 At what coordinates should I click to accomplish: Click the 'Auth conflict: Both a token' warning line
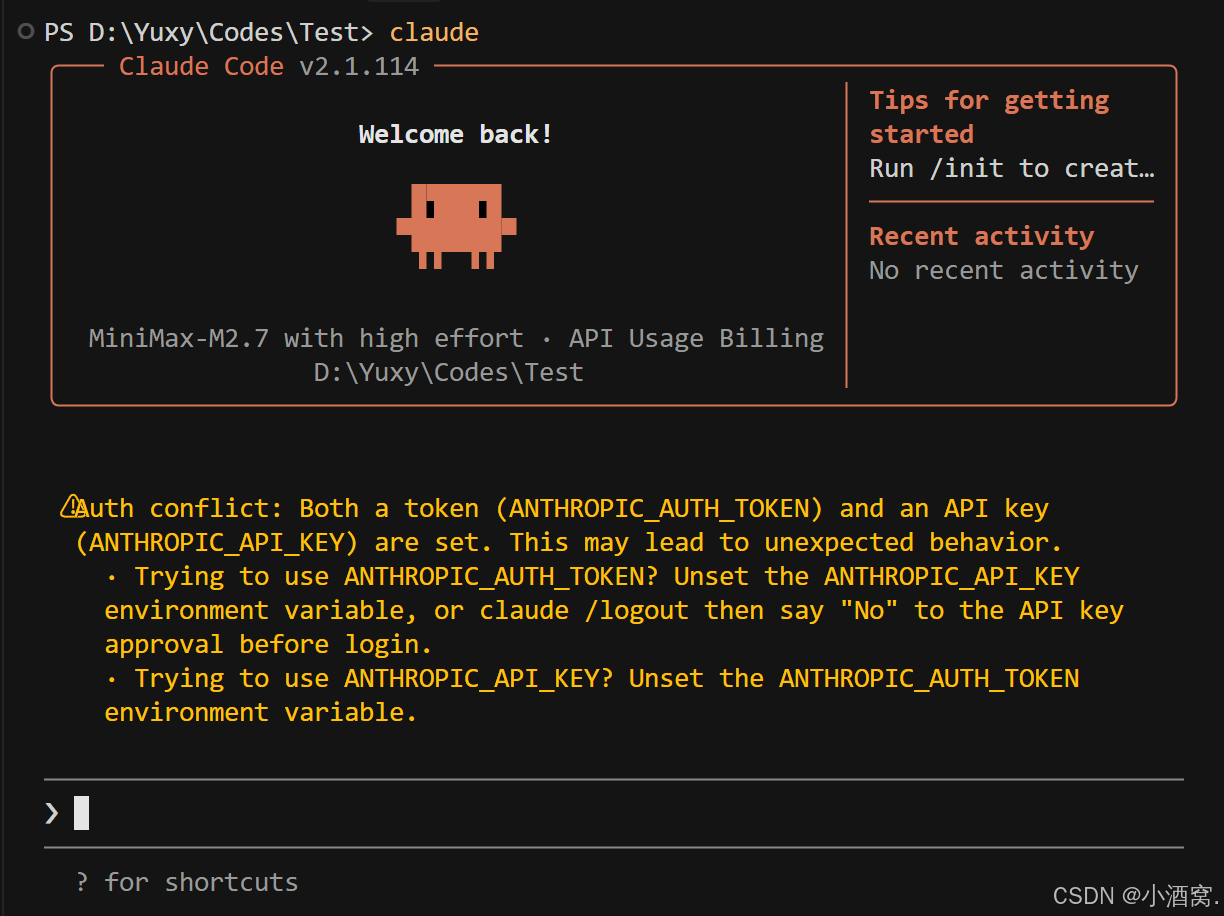coord(562,508)
